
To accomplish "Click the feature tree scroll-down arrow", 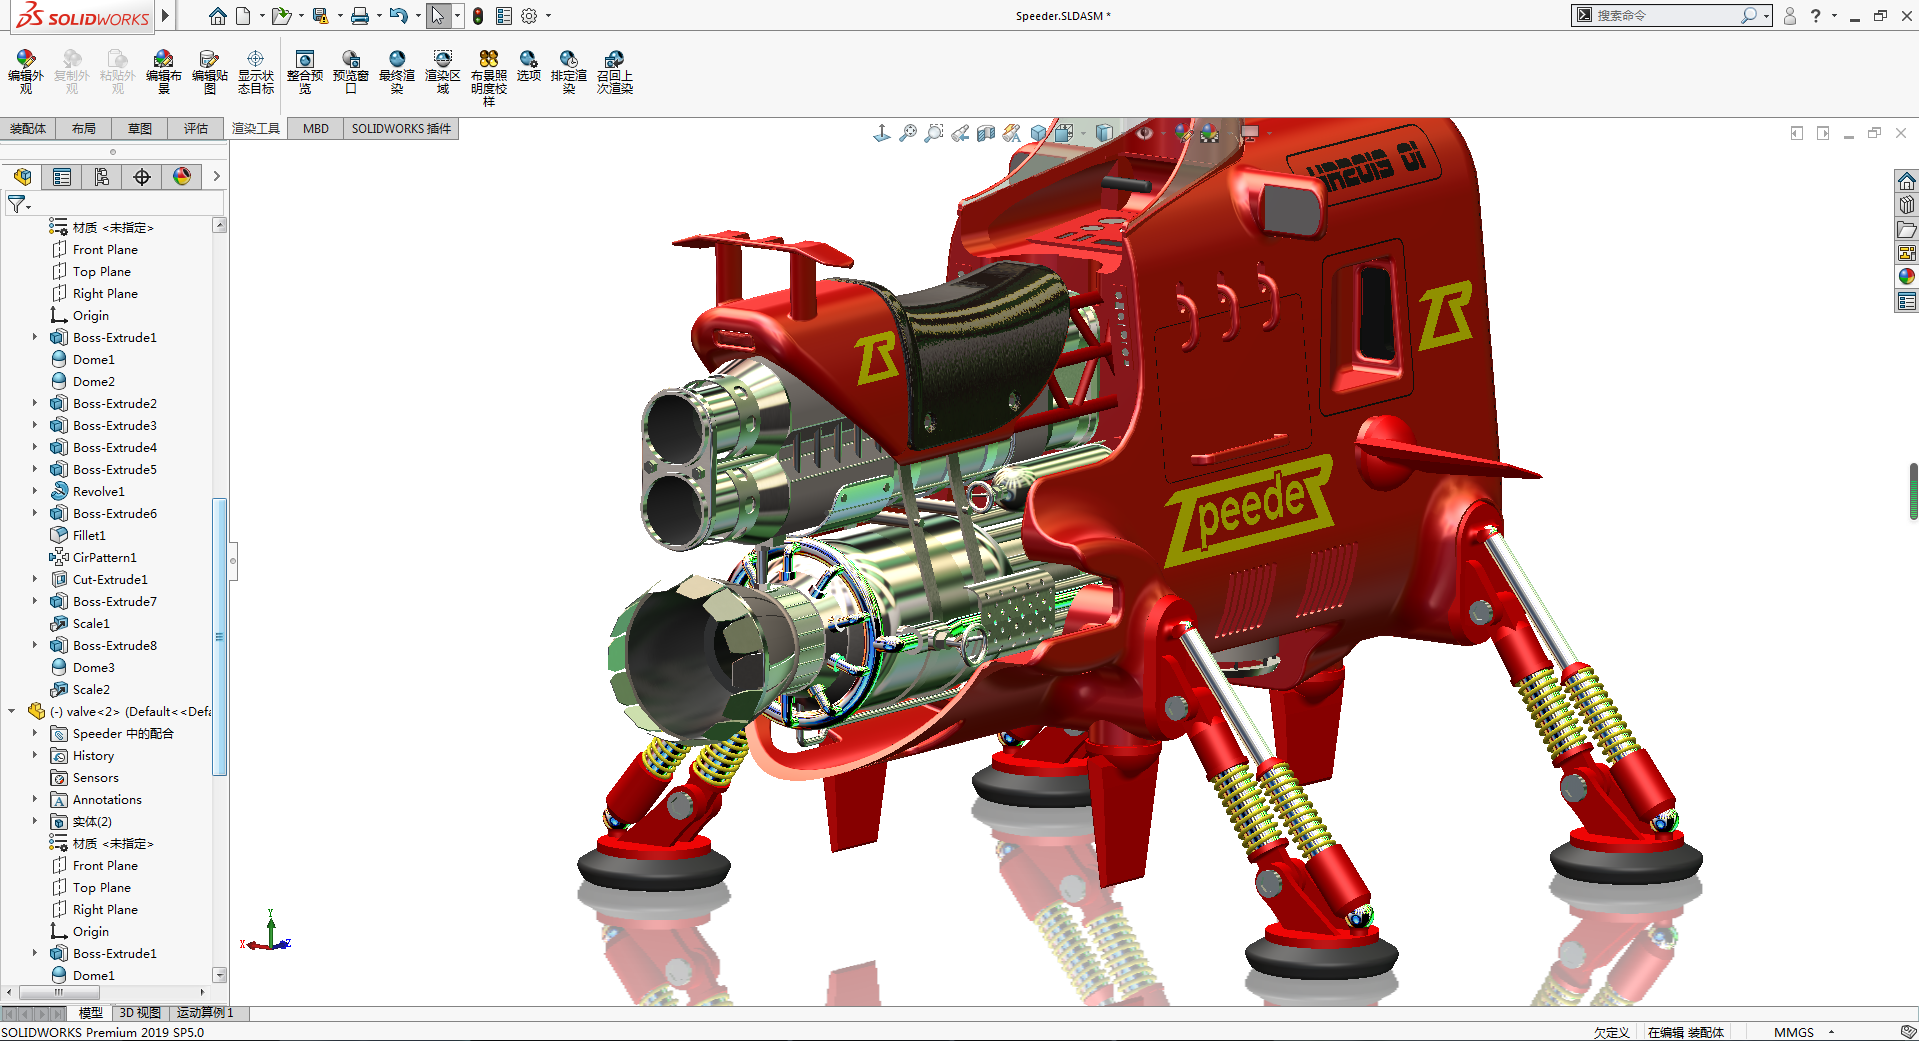I will point(220,974).
